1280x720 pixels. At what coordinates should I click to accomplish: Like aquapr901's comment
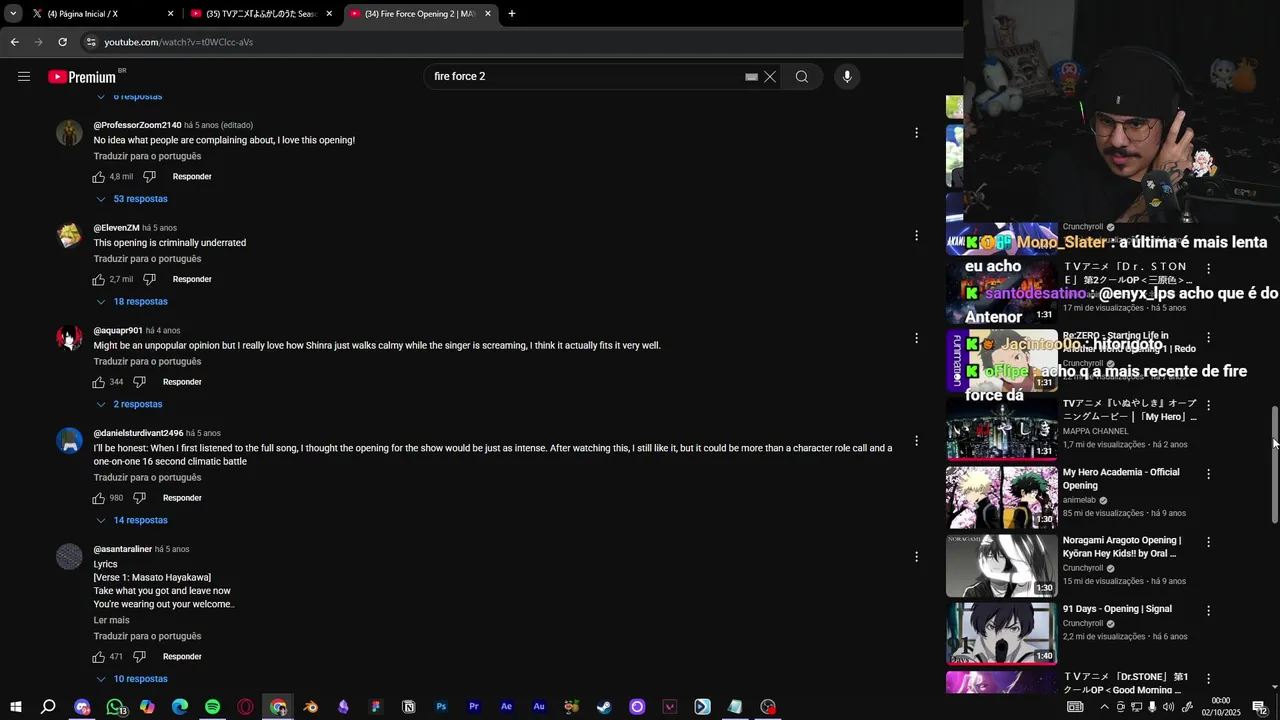[x=99, y=382]
